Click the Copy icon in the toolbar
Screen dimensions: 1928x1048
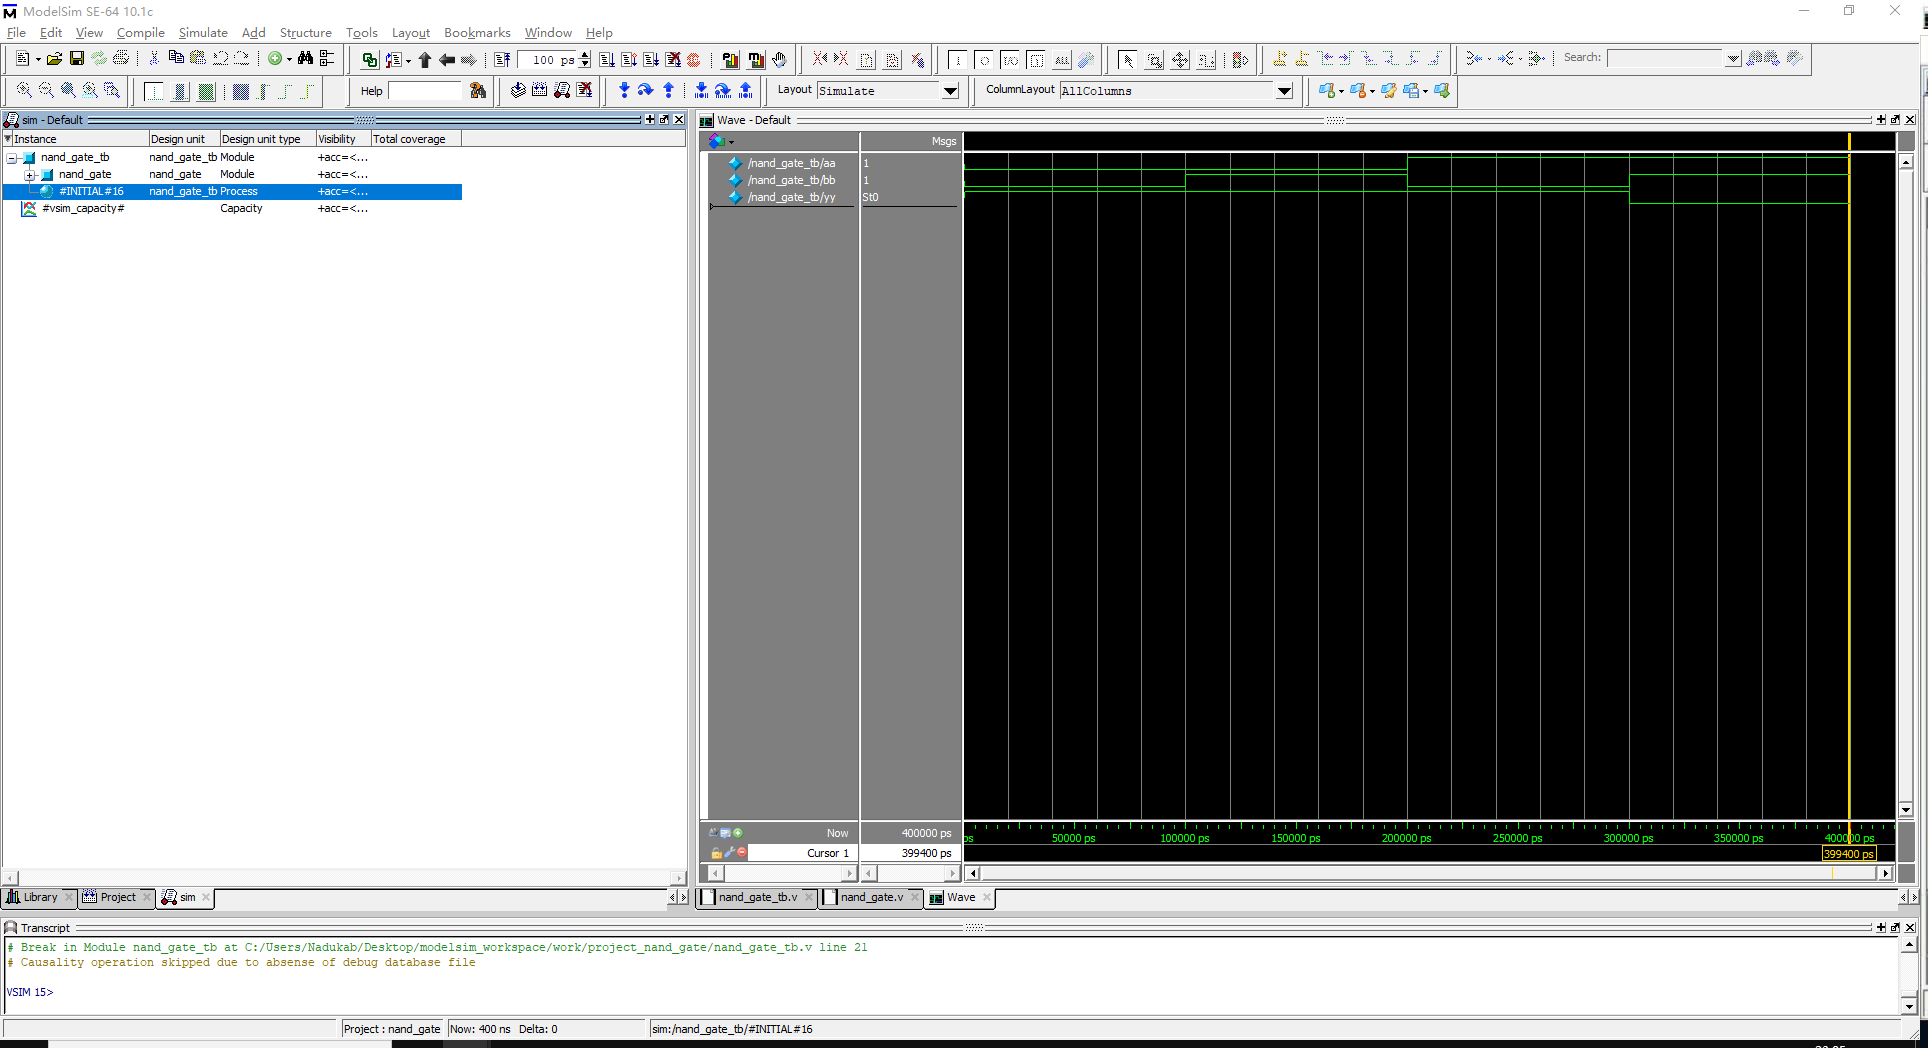(175, 58)
